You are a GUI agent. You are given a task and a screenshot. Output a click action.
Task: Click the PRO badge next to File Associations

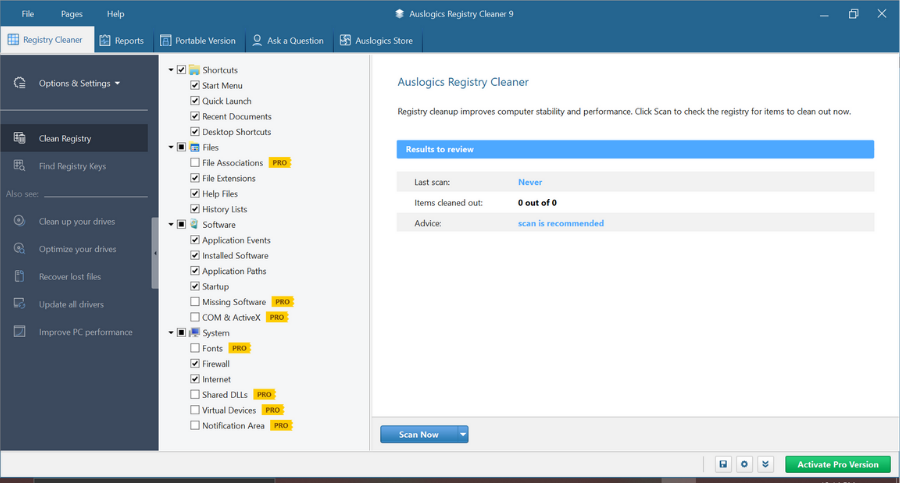point(280,163)
